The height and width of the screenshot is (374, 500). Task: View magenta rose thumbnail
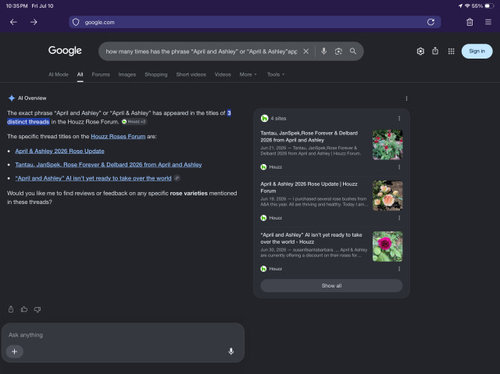pos(387,247)
